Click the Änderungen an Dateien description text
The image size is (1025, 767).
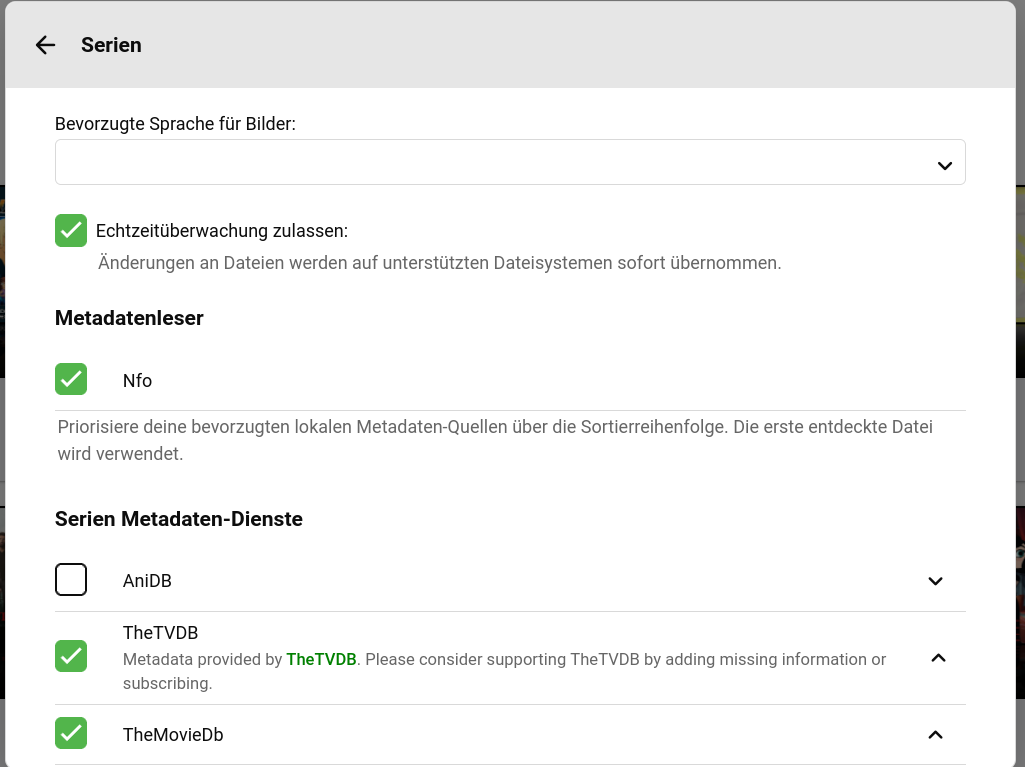coord(439,263)
